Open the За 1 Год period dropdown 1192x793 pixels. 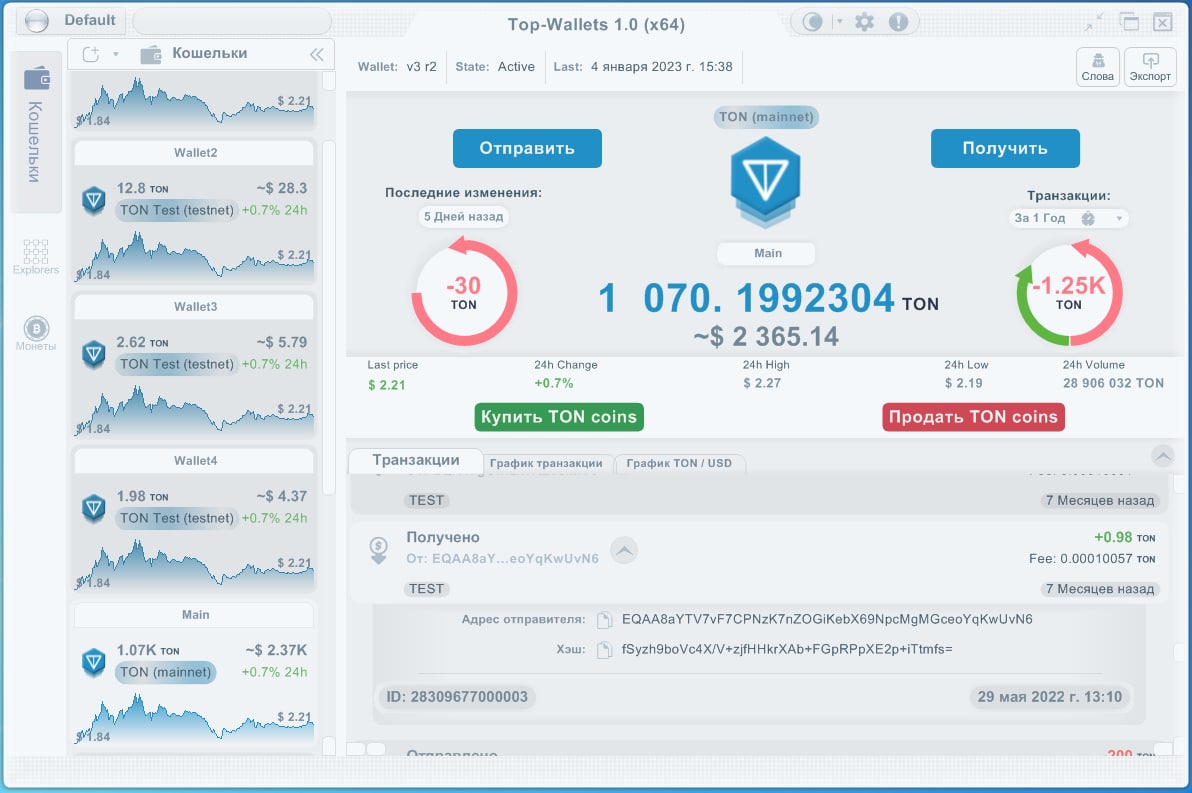click(x=1068, y=219)
